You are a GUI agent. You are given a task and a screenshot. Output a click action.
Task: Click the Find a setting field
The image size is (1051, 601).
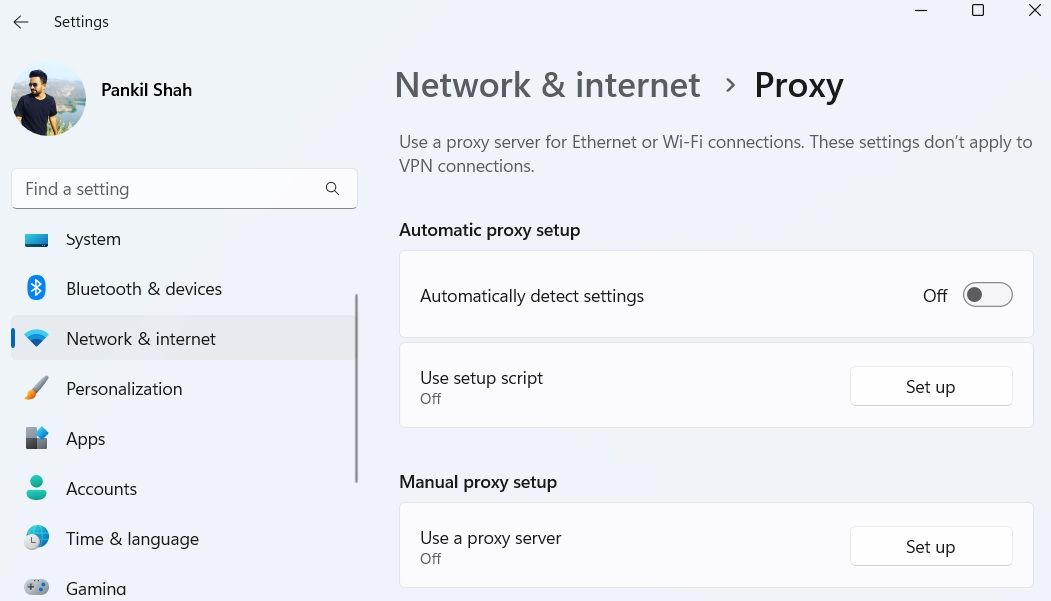click(170, 189)
